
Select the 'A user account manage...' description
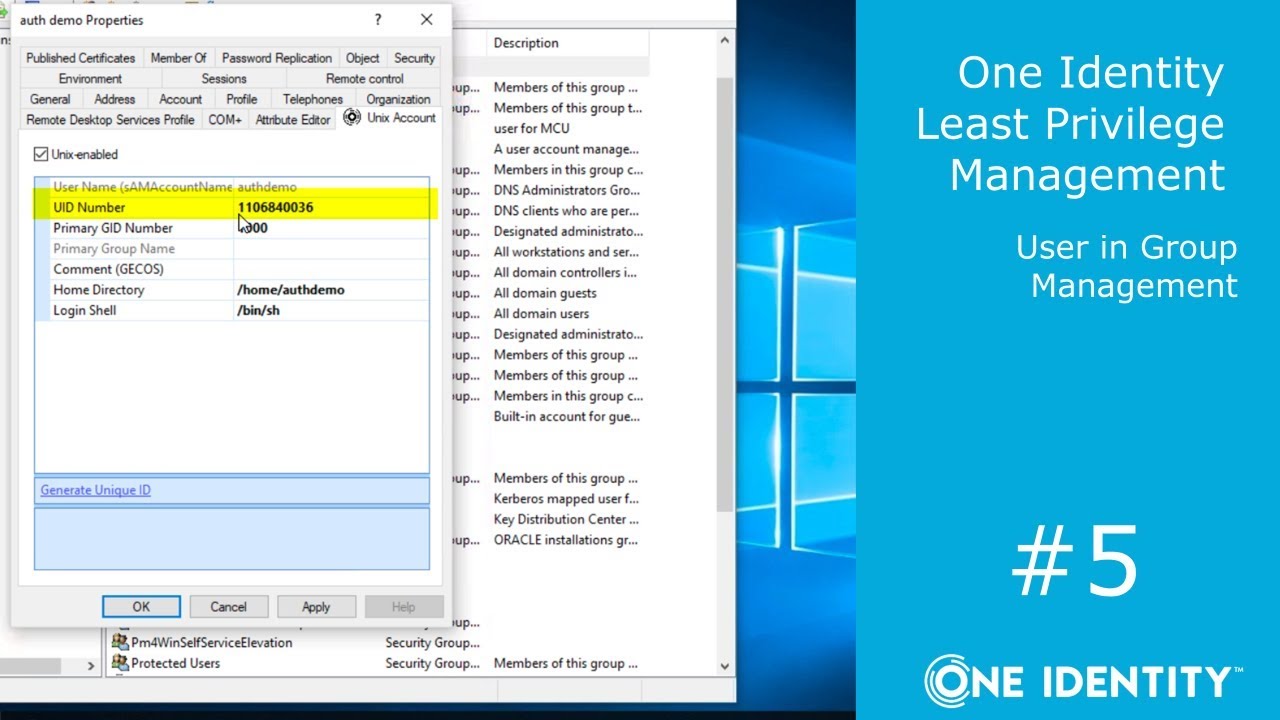pyautogui.click(x=566, y=149)
